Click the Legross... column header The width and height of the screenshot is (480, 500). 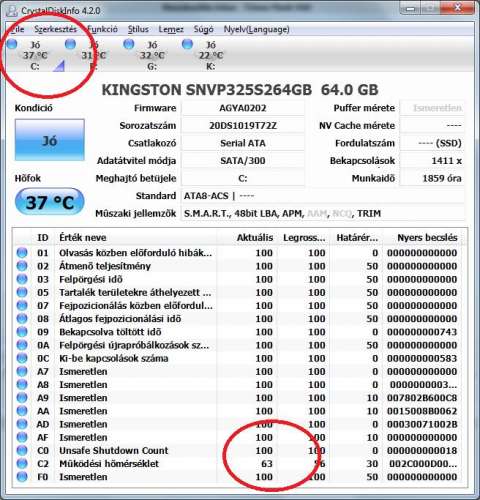point(304,238)
